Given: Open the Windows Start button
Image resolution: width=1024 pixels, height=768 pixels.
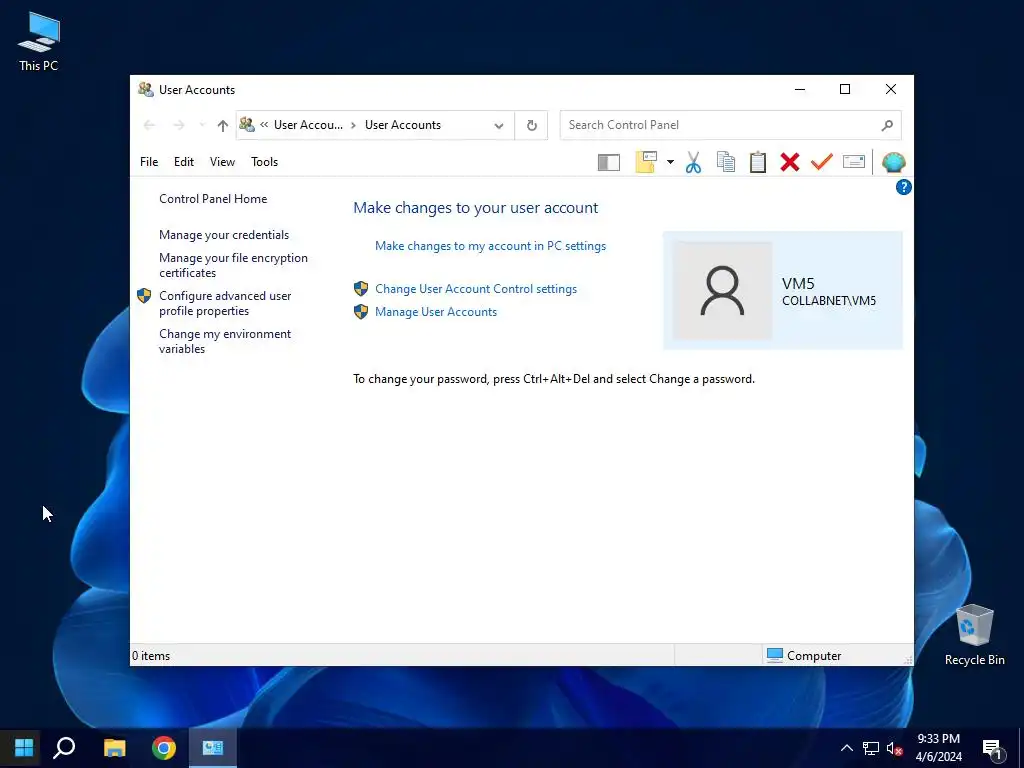Looking at the screenshot, I should coord(24,747).
